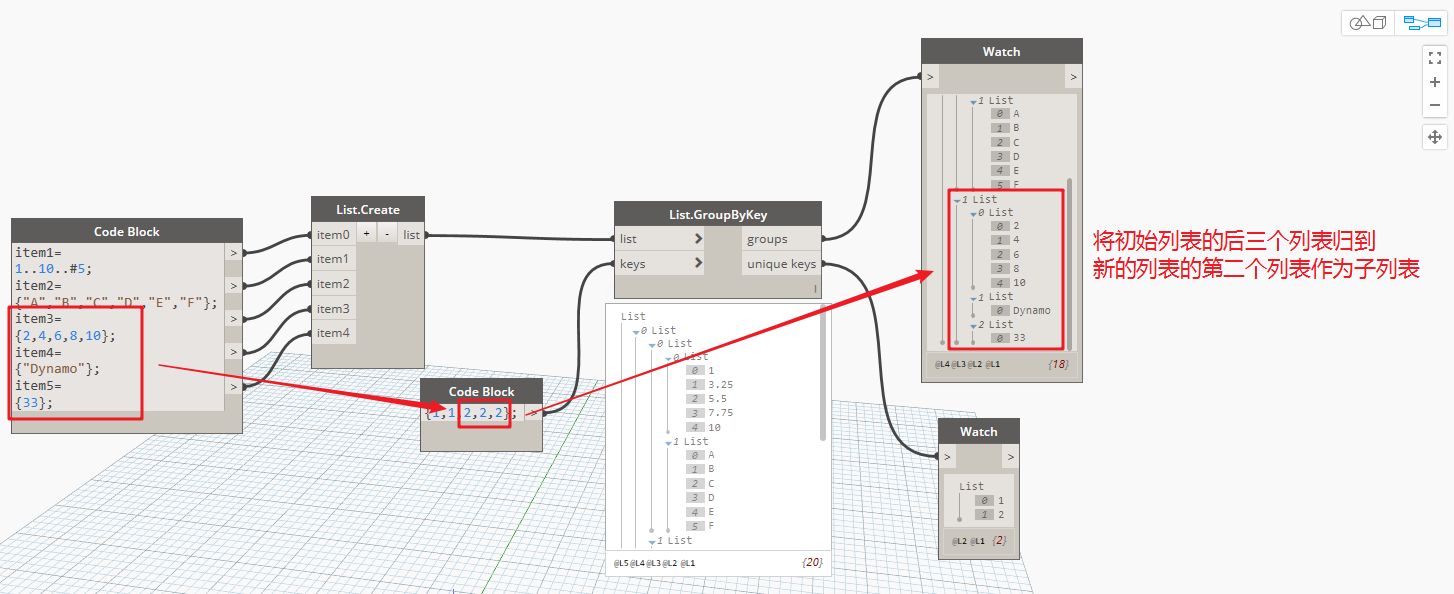Activate the pan mode icon
1454x594 pixels.
point(1435,137)
